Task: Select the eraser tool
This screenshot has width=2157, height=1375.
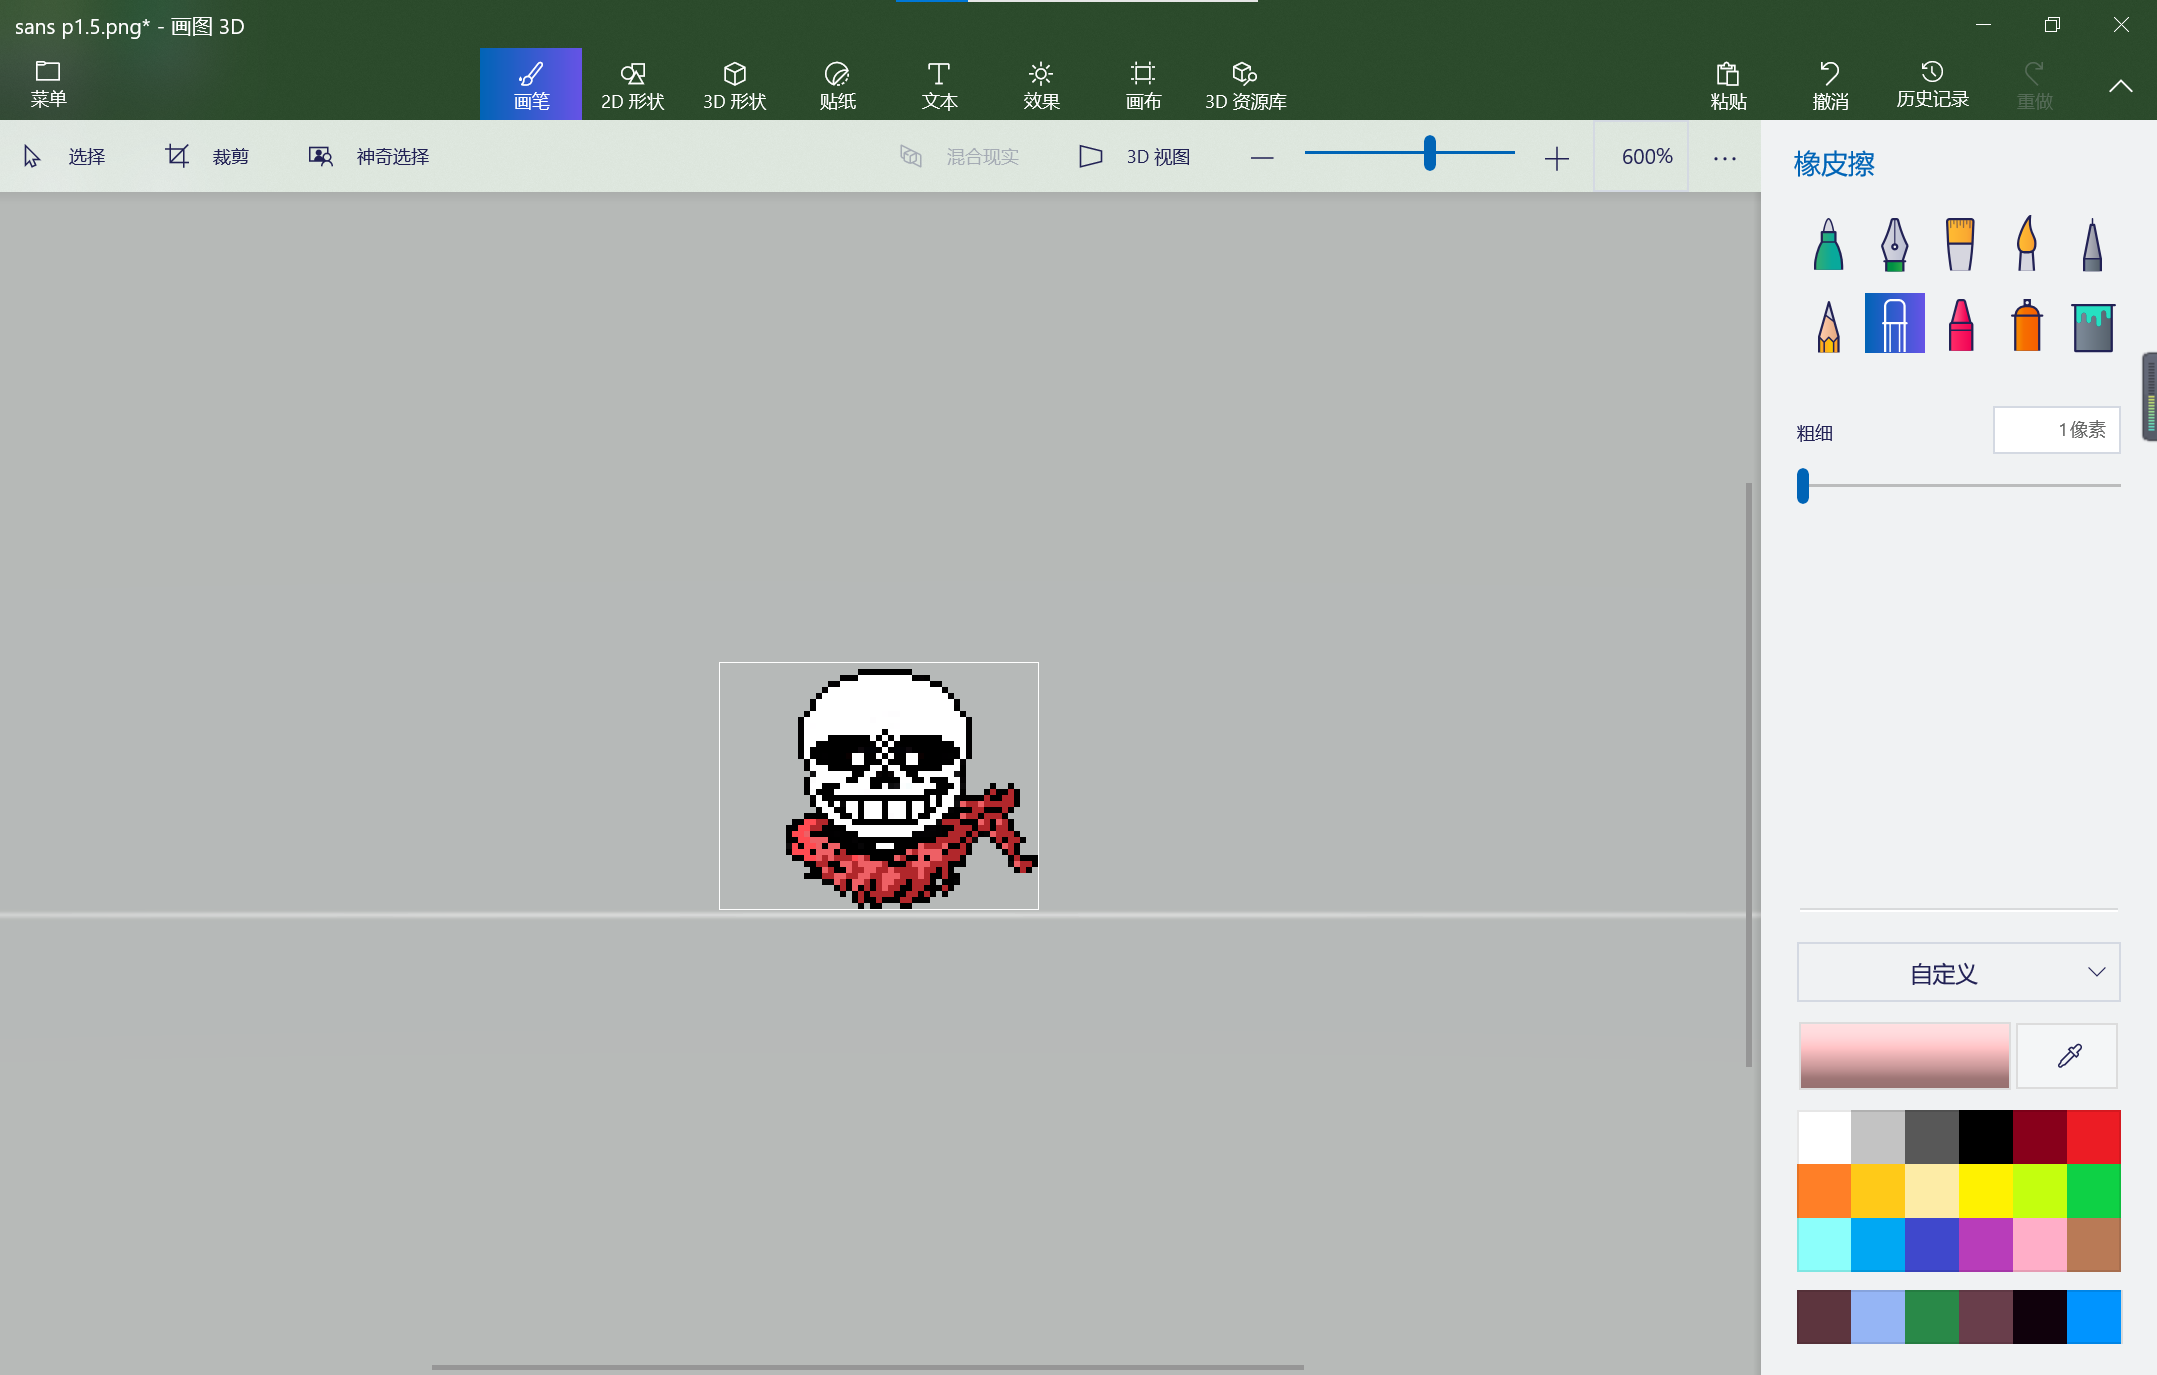Action: pos(1894,323)
